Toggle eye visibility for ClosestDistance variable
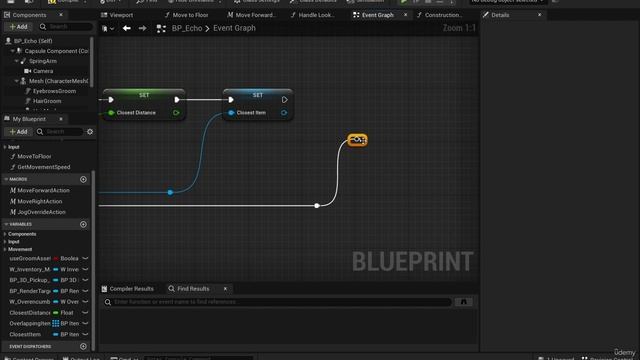This screenshot has width=640, height=360. [x=85, y=313]
